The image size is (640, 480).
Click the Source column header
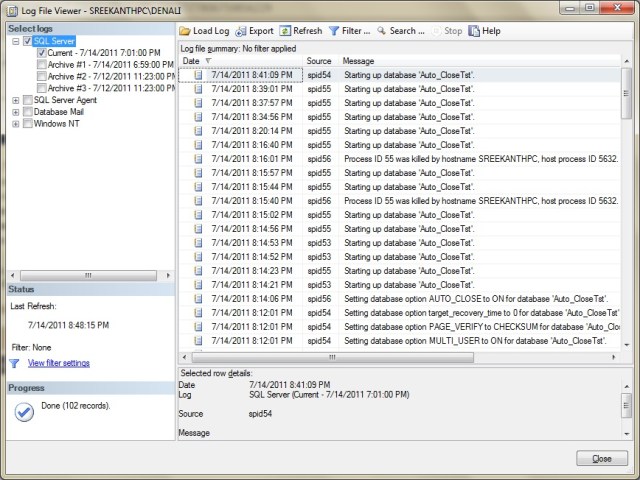(x=319, y=61)
